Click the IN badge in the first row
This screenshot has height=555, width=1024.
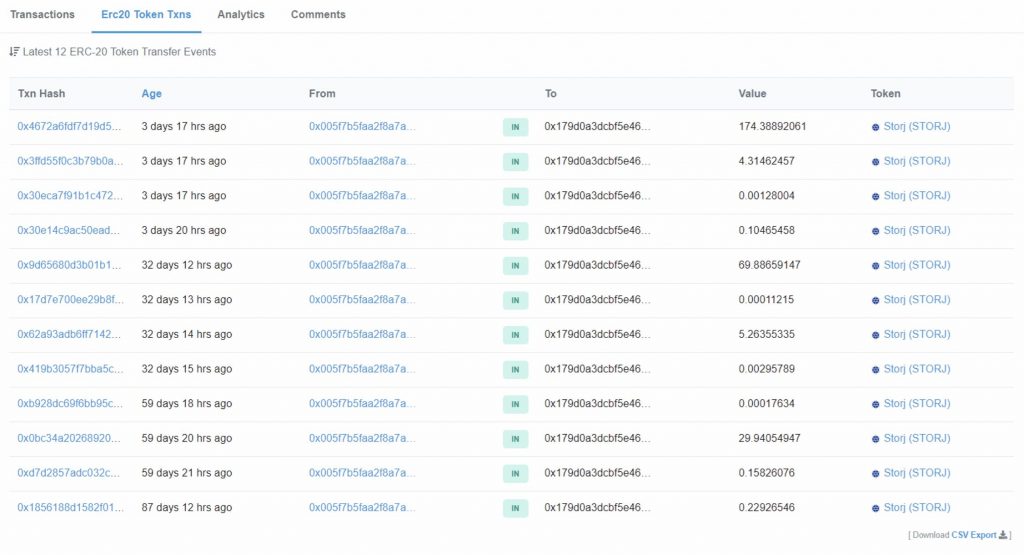(x=515, y=127)
